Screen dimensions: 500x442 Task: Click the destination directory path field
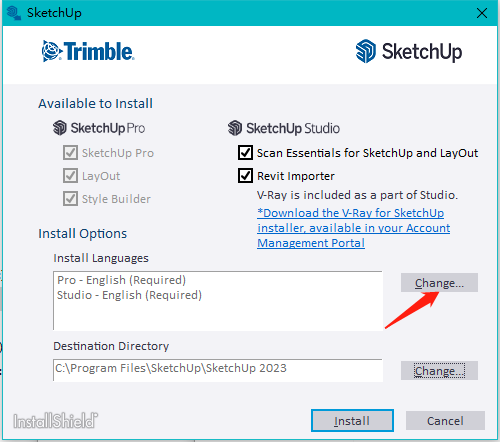pyautogui.click(x=218, y=370)
